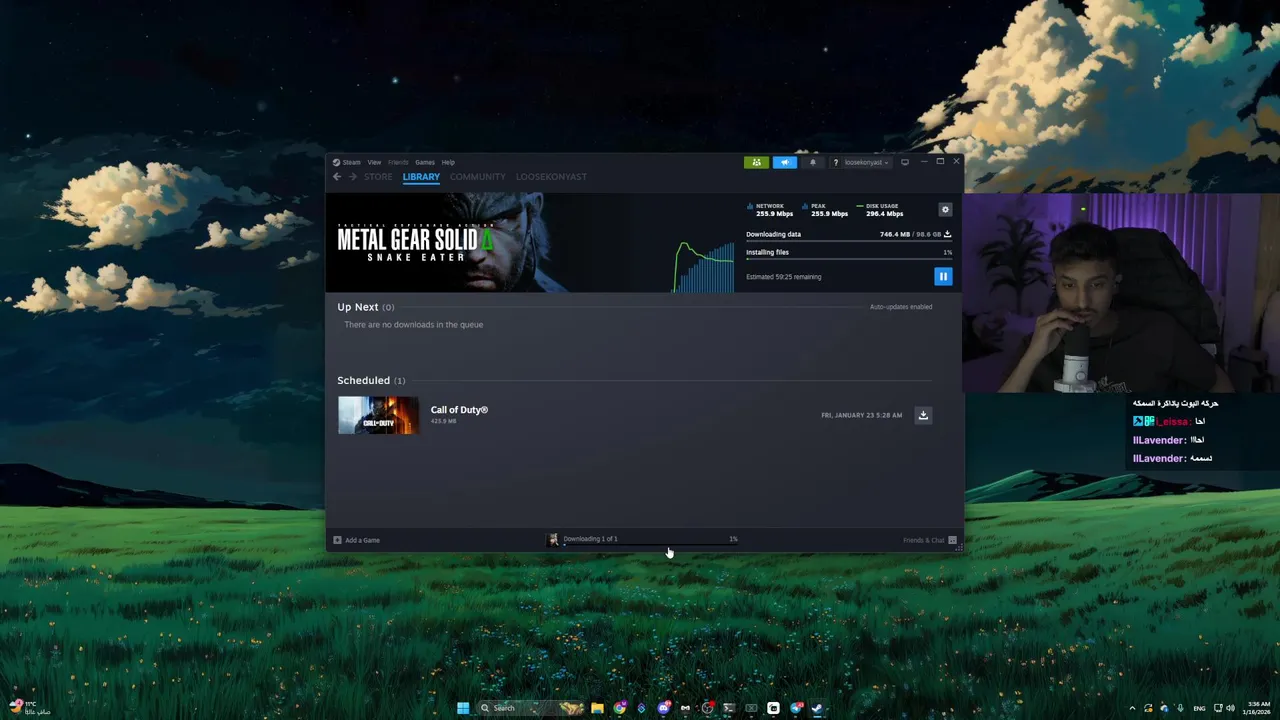Viewport: 1280px width, 720px height.
Task: Click the ENG language indicator
Action: click(1199, 708)
